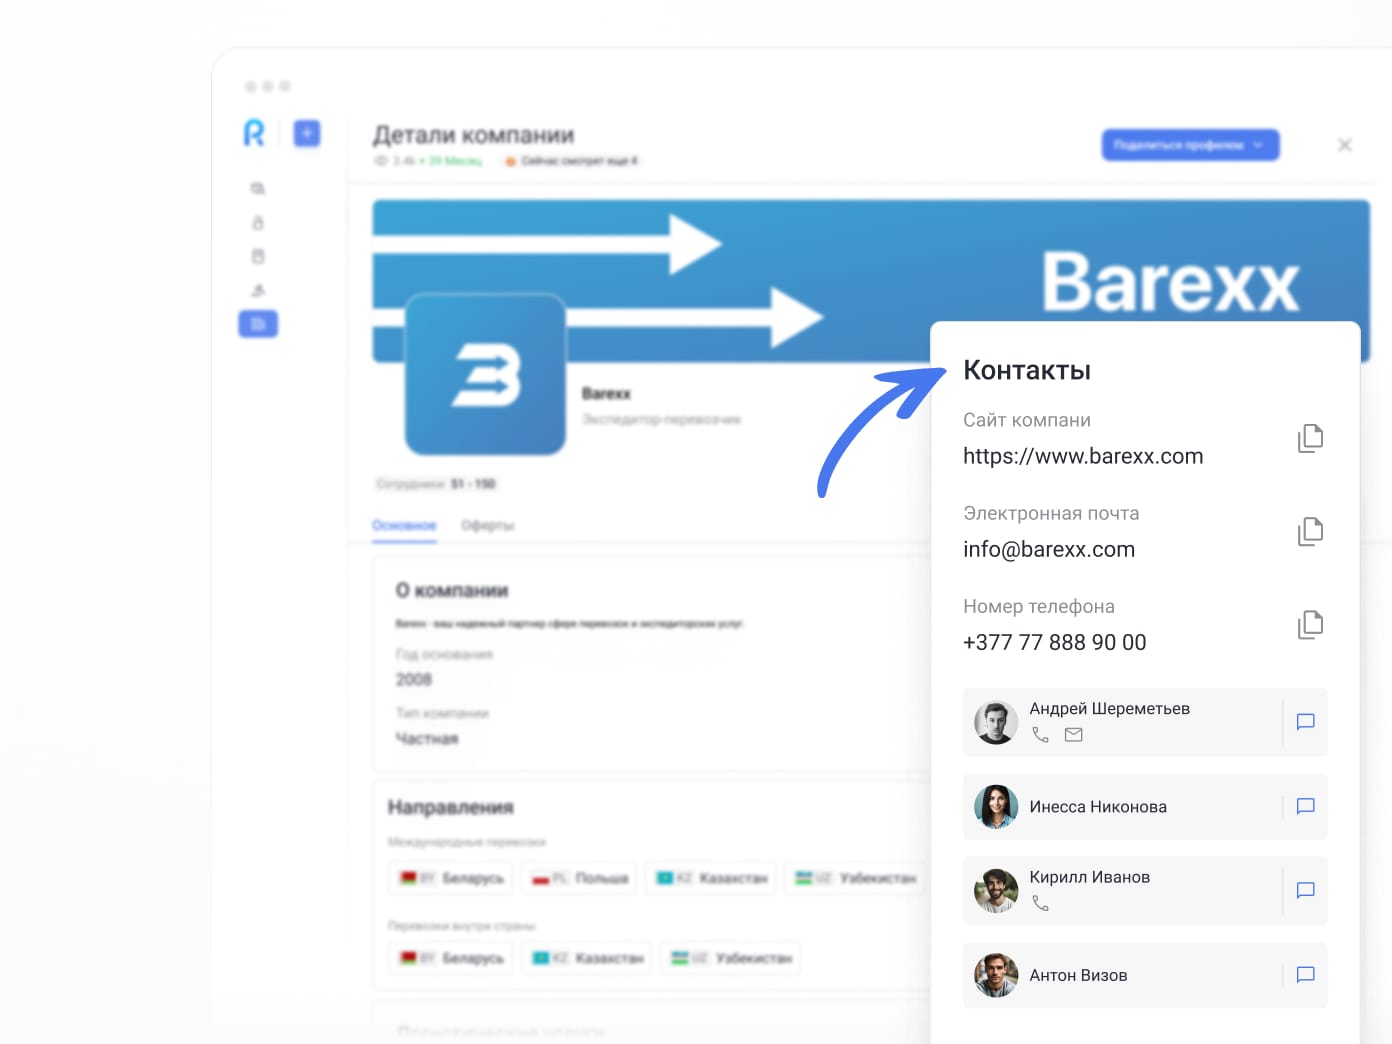Click the Сейчас смотрят ещё 4 badge
This screenshot has height=1044, width=1392.
click(x=570, y=161)
